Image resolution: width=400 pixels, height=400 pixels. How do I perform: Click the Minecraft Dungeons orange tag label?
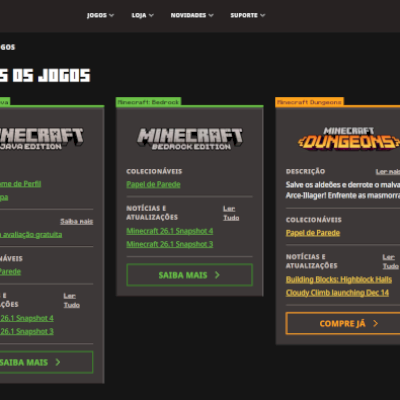309,102
